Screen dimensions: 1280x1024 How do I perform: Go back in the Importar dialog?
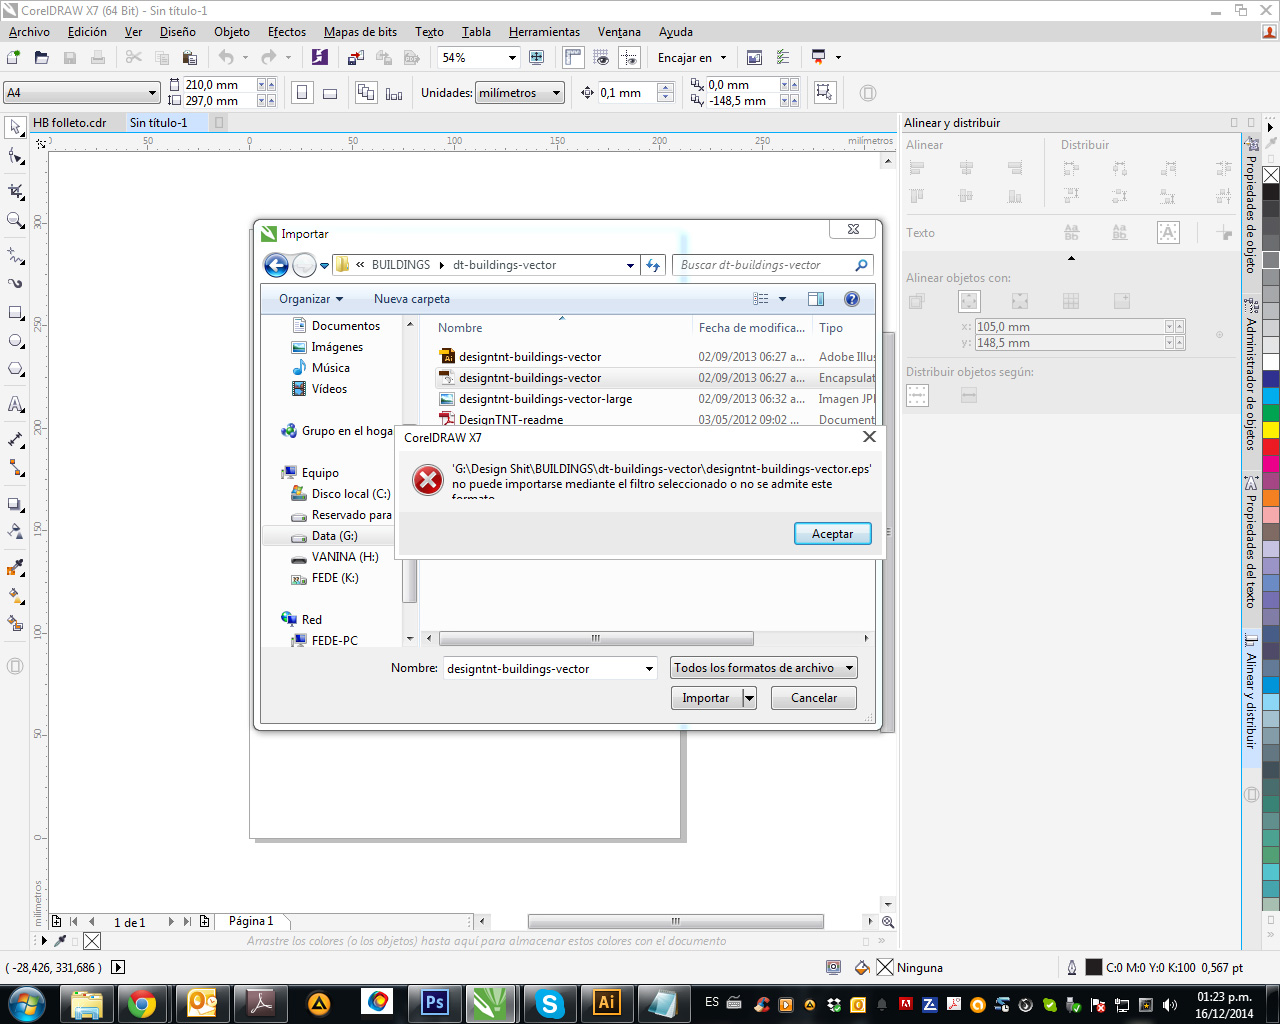(x=276, y=265)
